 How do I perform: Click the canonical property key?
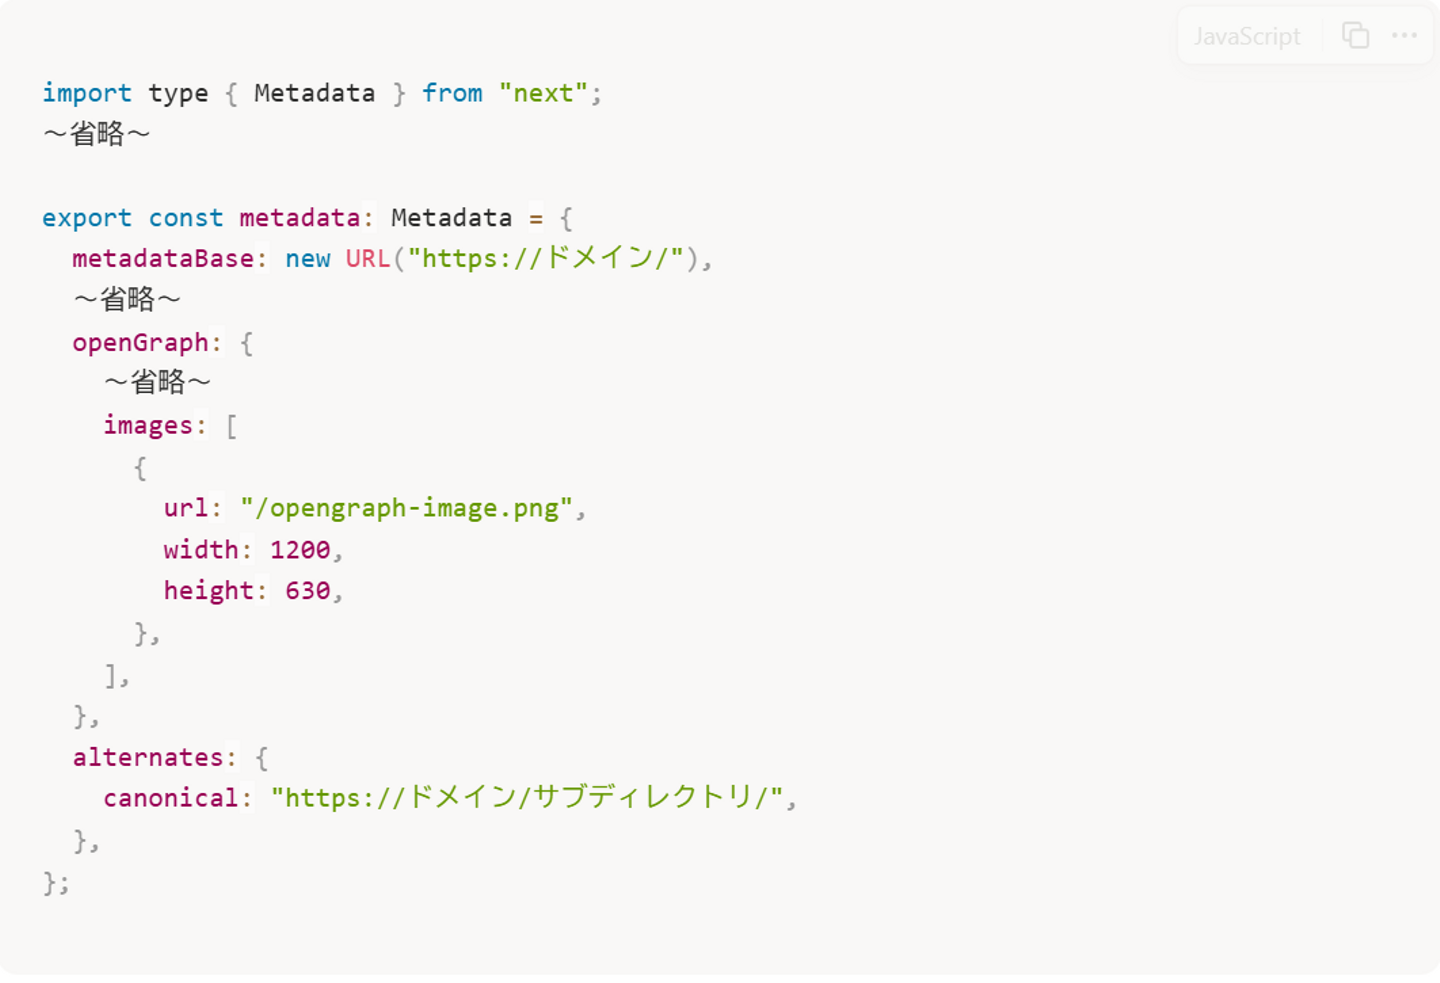pyautogui.click(x=171, y=798)
